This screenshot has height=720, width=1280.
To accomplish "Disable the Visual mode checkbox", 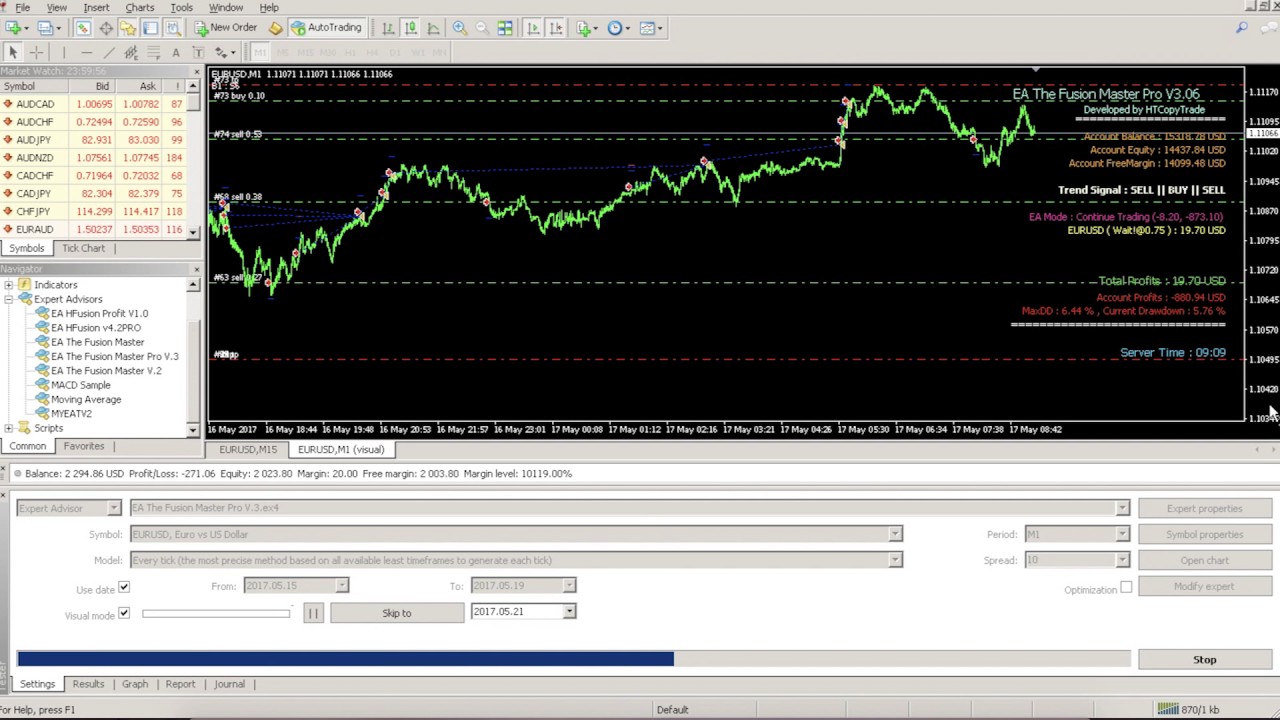I will point(124,613).
